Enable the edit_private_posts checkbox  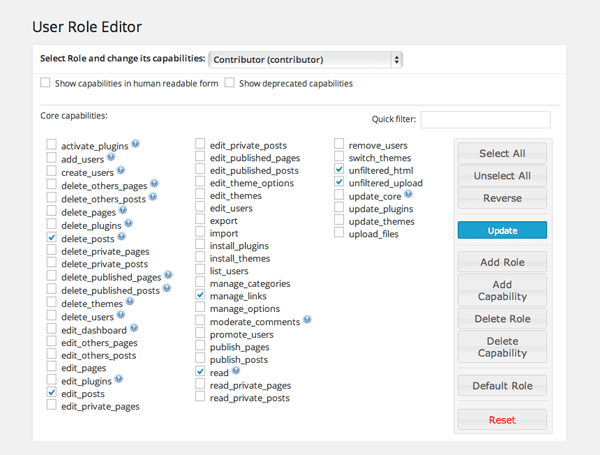pos(200,144)
